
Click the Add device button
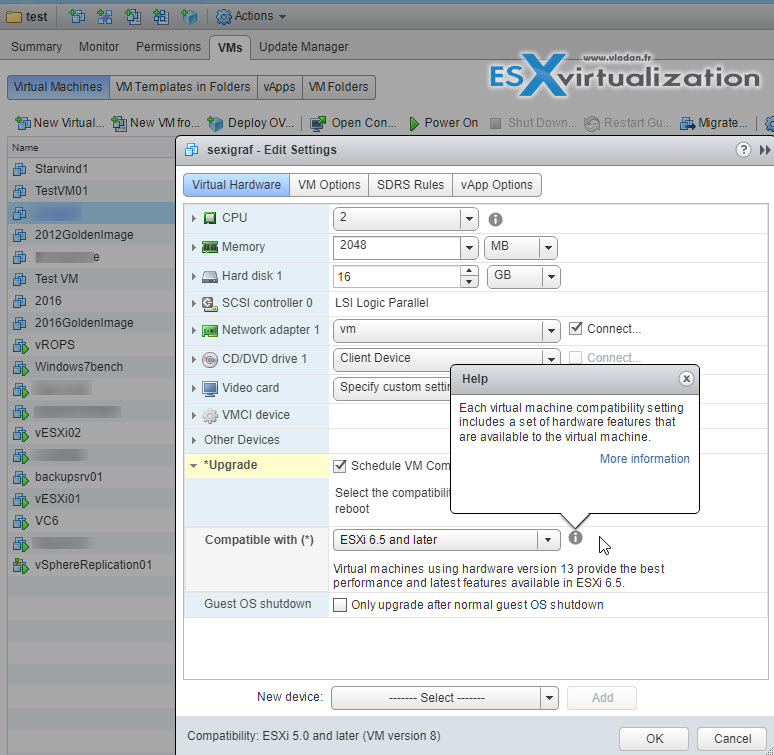[602, 698]
